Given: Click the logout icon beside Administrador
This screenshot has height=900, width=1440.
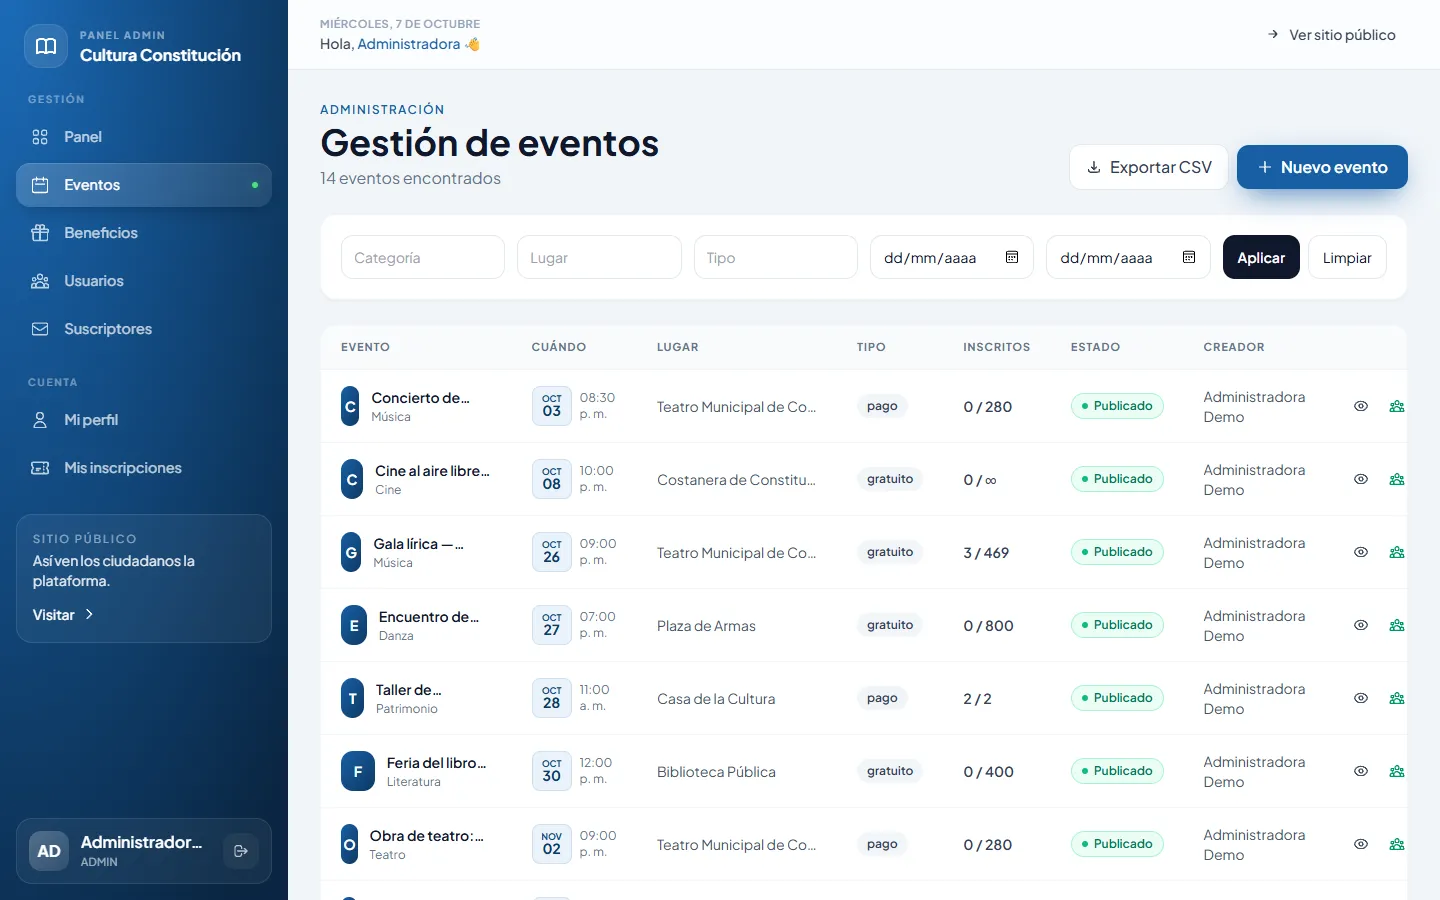Looking at the screenshot, I should (241, 851).
